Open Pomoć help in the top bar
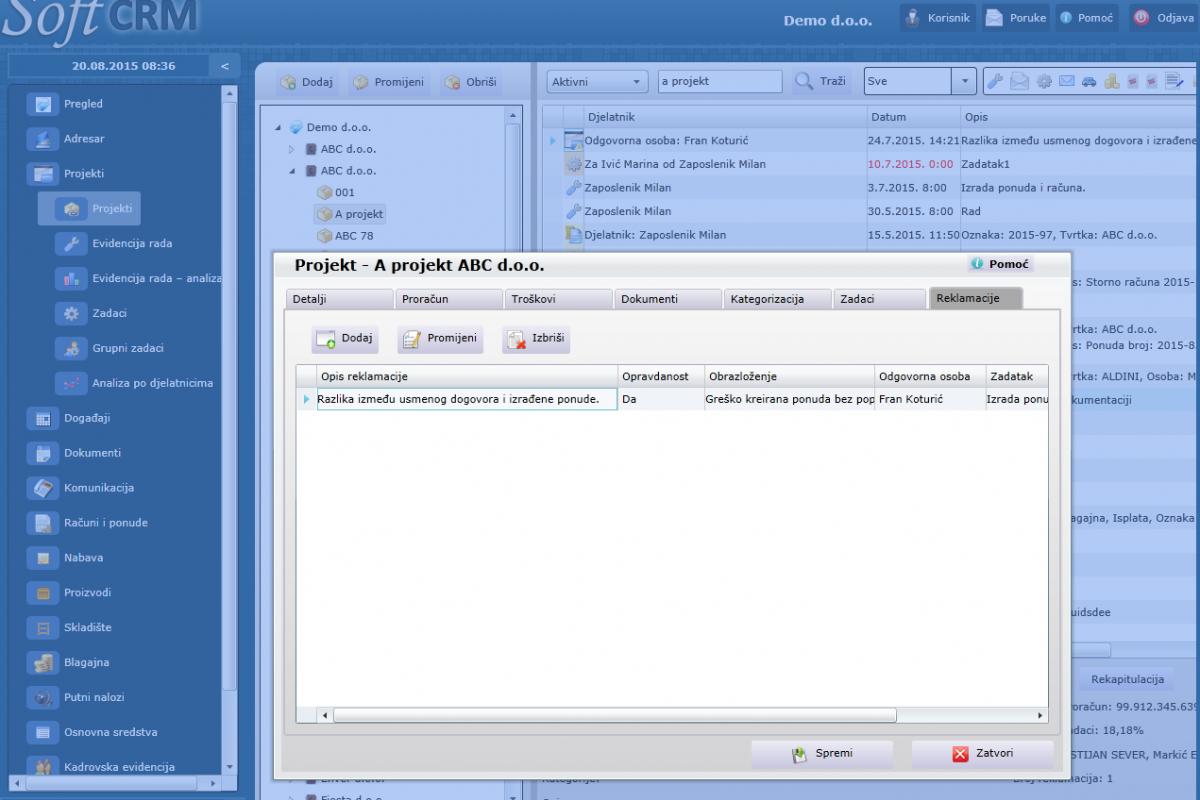Image resolution: width=1200 pixels, height=800 pixels. [x=1087, y=18]
